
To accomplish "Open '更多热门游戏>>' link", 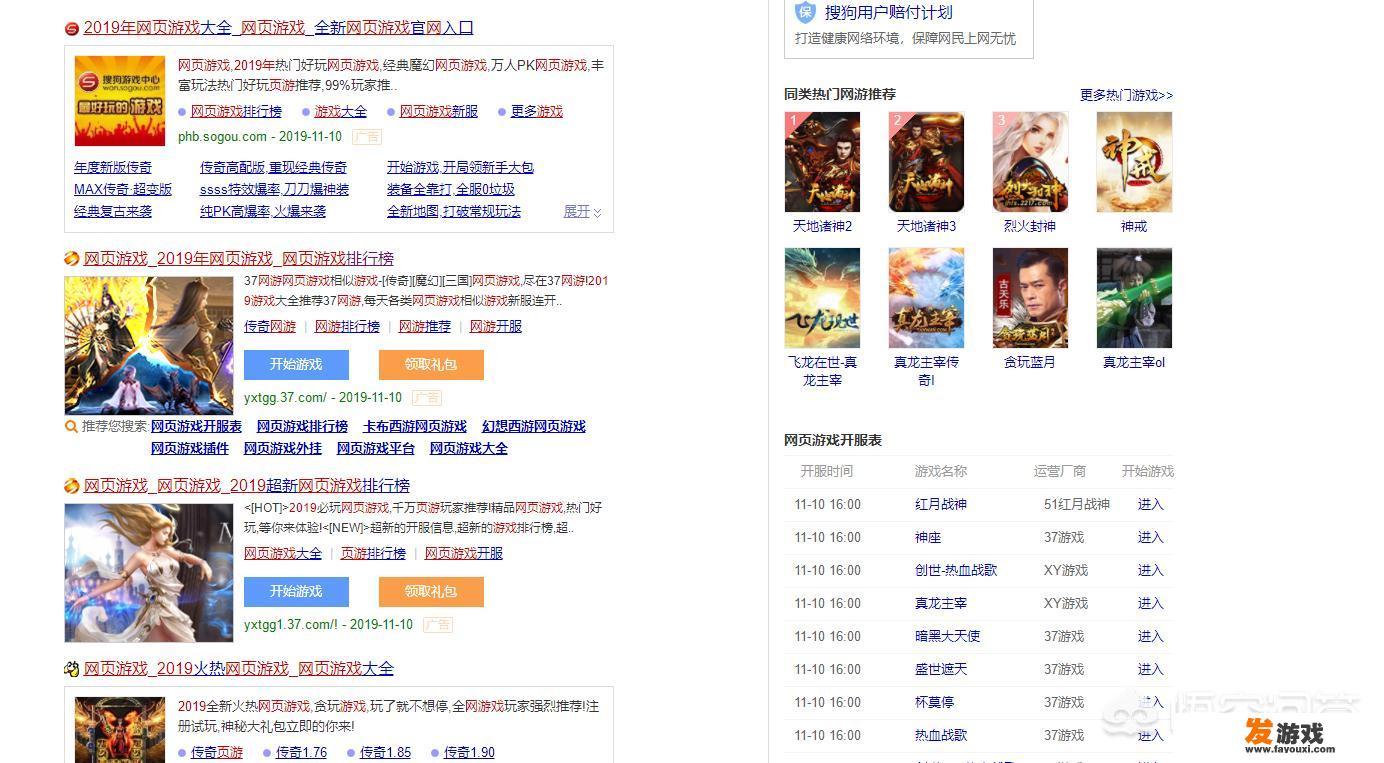I will pos(1126,96).
